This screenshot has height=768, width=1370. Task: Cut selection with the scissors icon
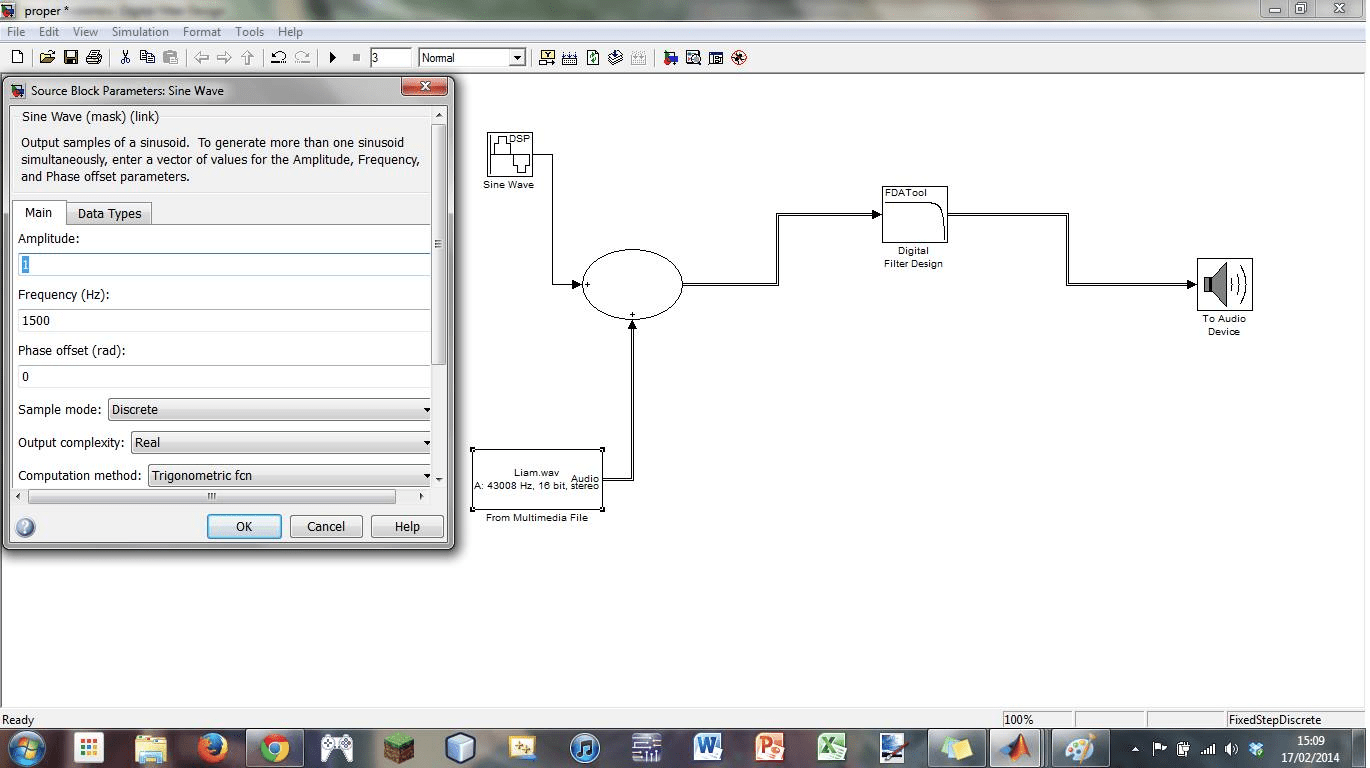[125, 58]
